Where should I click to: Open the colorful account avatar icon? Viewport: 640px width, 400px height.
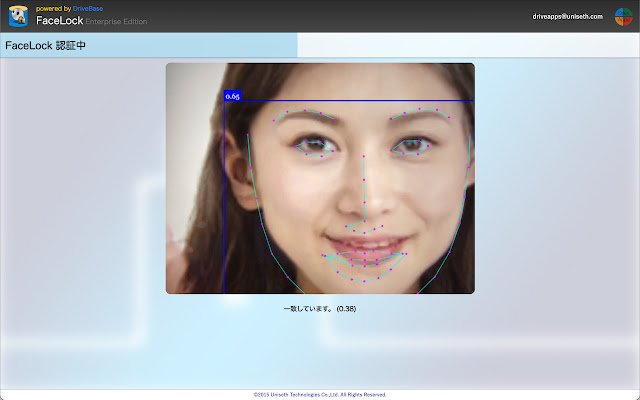[623, 17]
